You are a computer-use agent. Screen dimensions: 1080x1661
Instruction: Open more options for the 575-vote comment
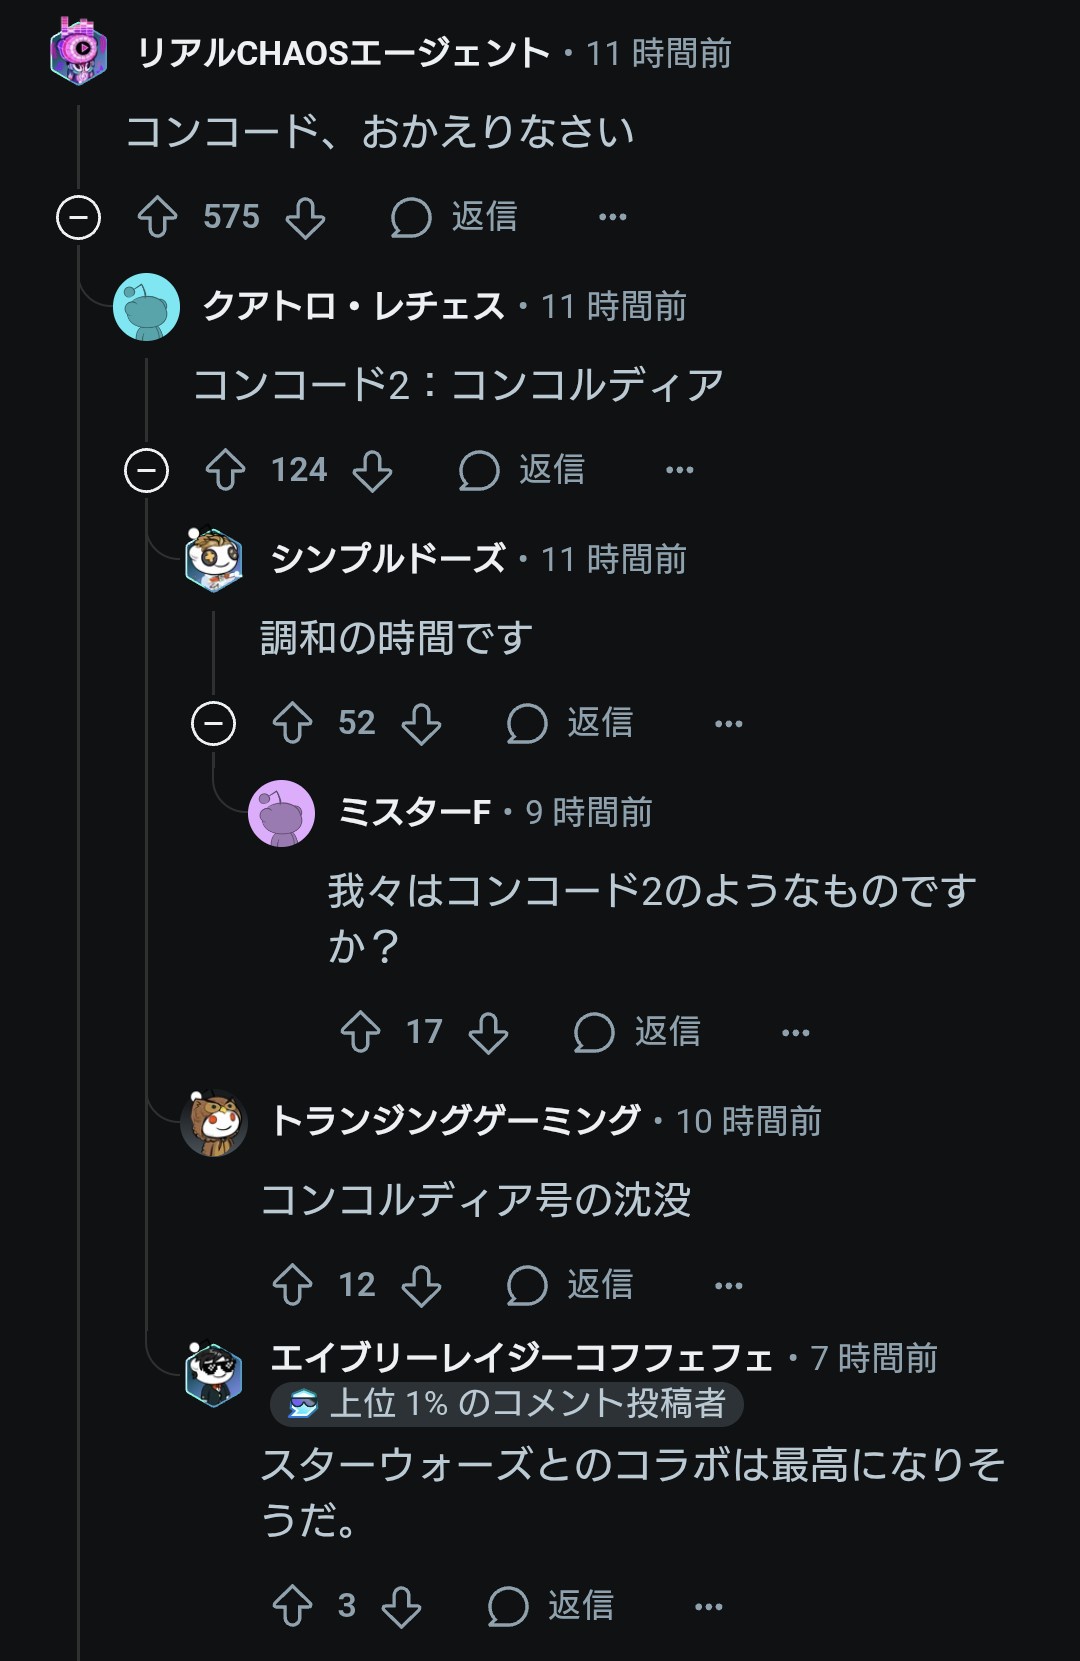[612, 217]
